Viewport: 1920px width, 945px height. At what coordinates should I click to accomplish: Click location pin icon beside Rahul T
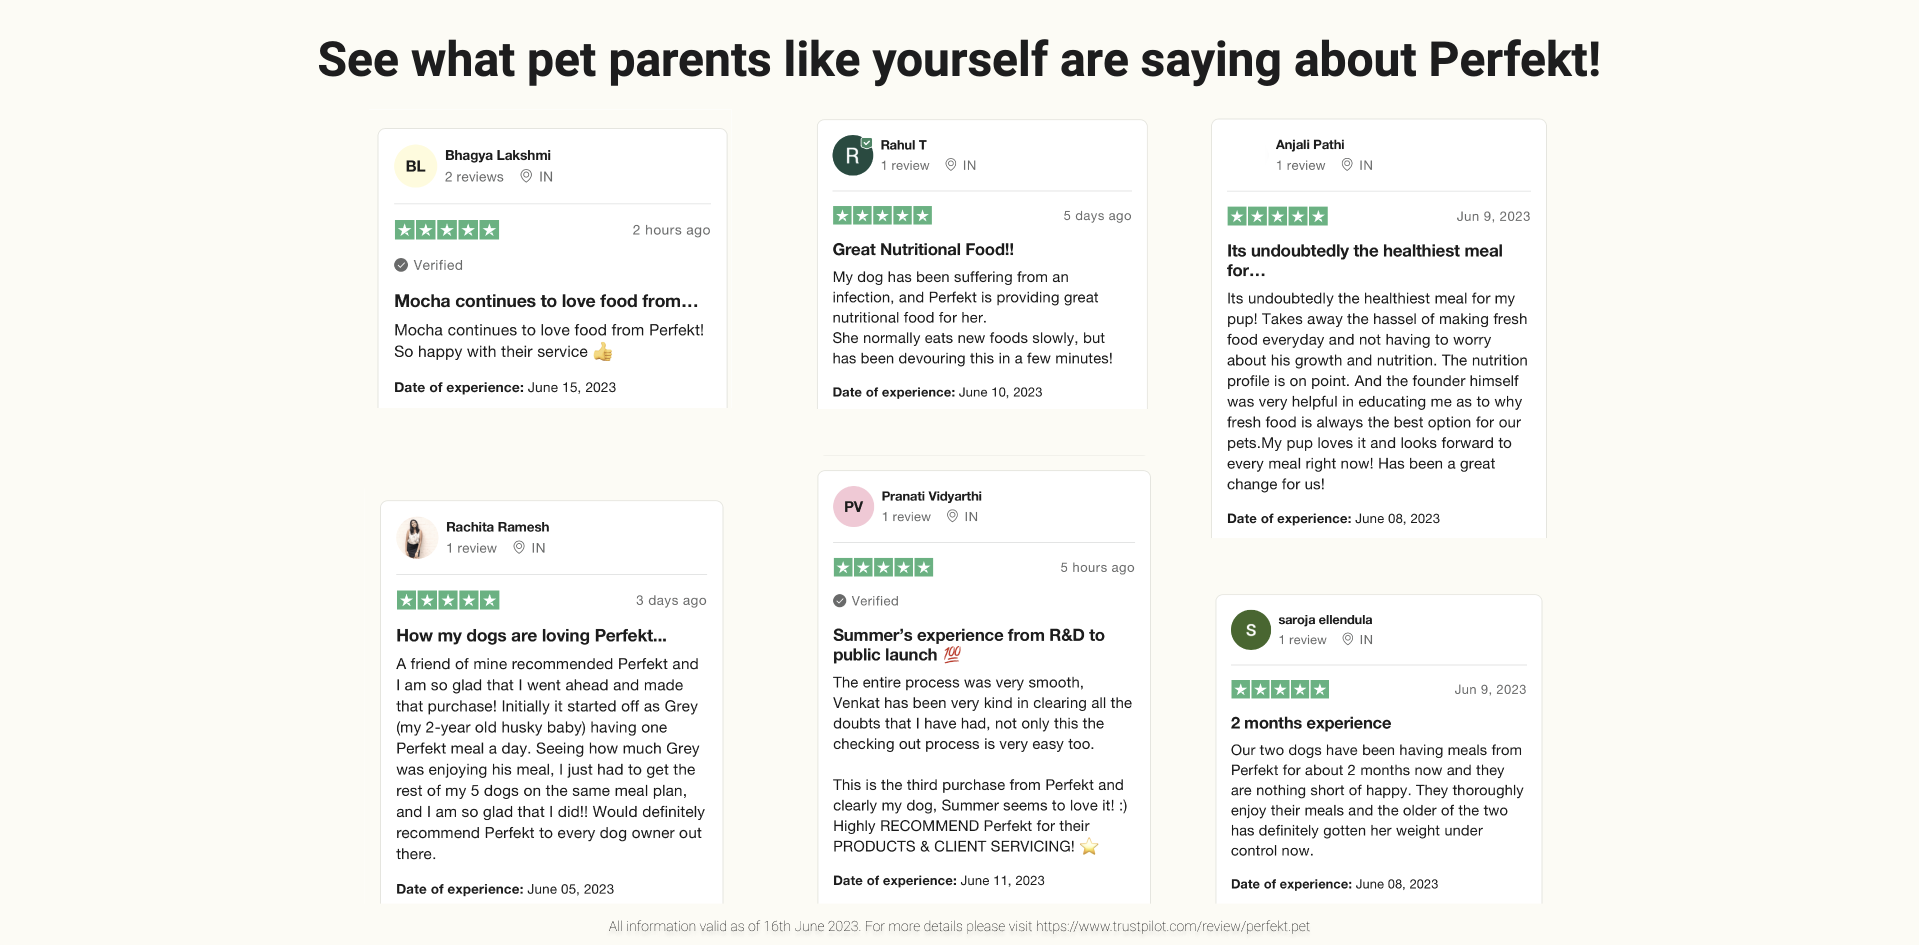951,165
